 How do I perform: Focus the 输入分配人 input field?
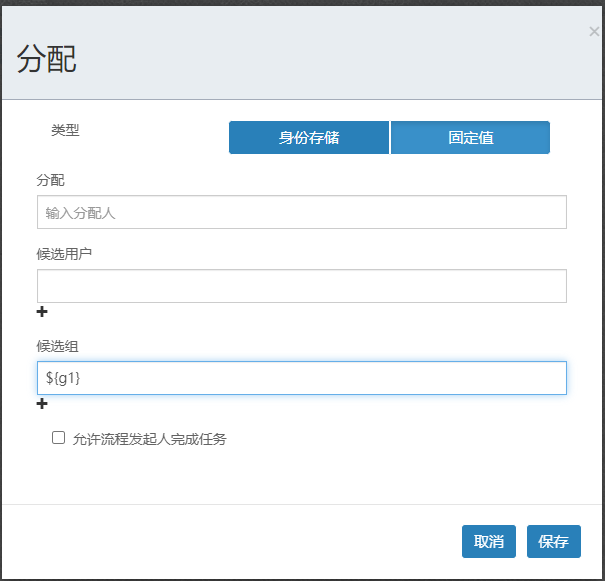[x=301, y=212]
